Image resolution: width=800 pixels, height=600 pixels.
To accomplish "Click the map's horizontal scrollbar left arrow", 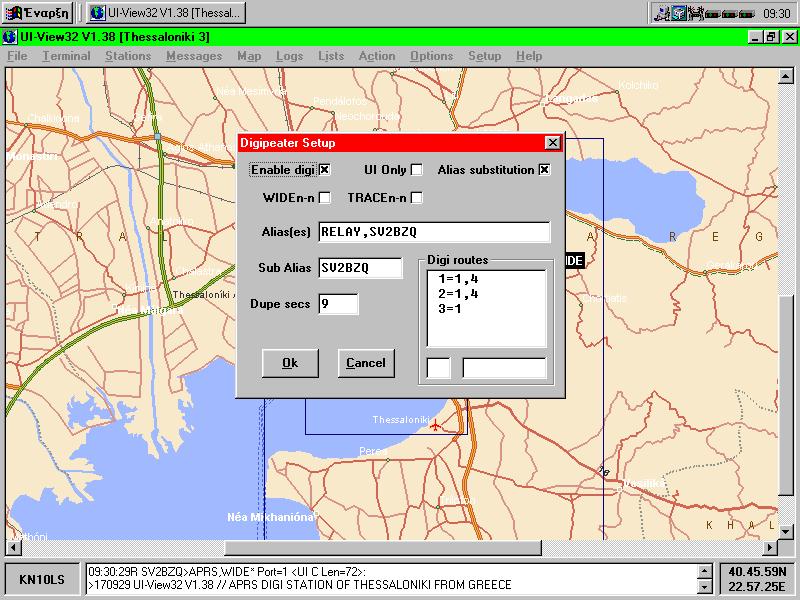I will tap(13, 547).
